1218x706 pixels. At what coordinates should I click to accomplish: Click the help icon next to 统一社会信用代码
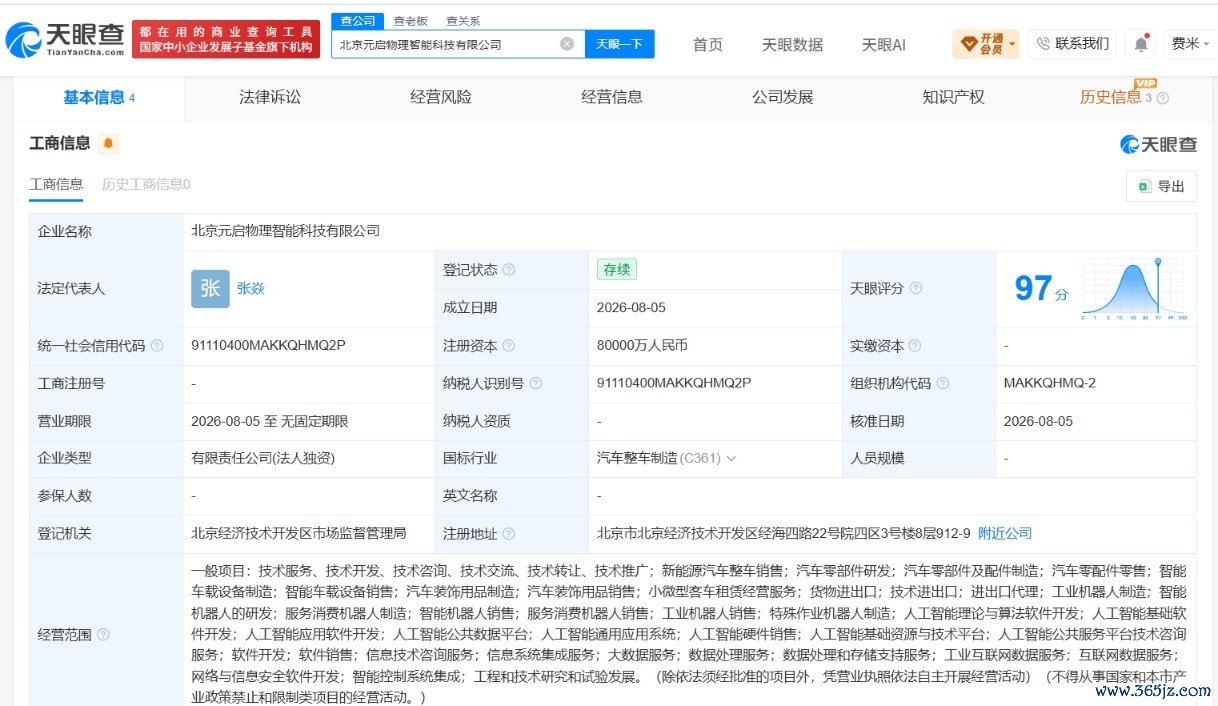[x=156, y=346]
